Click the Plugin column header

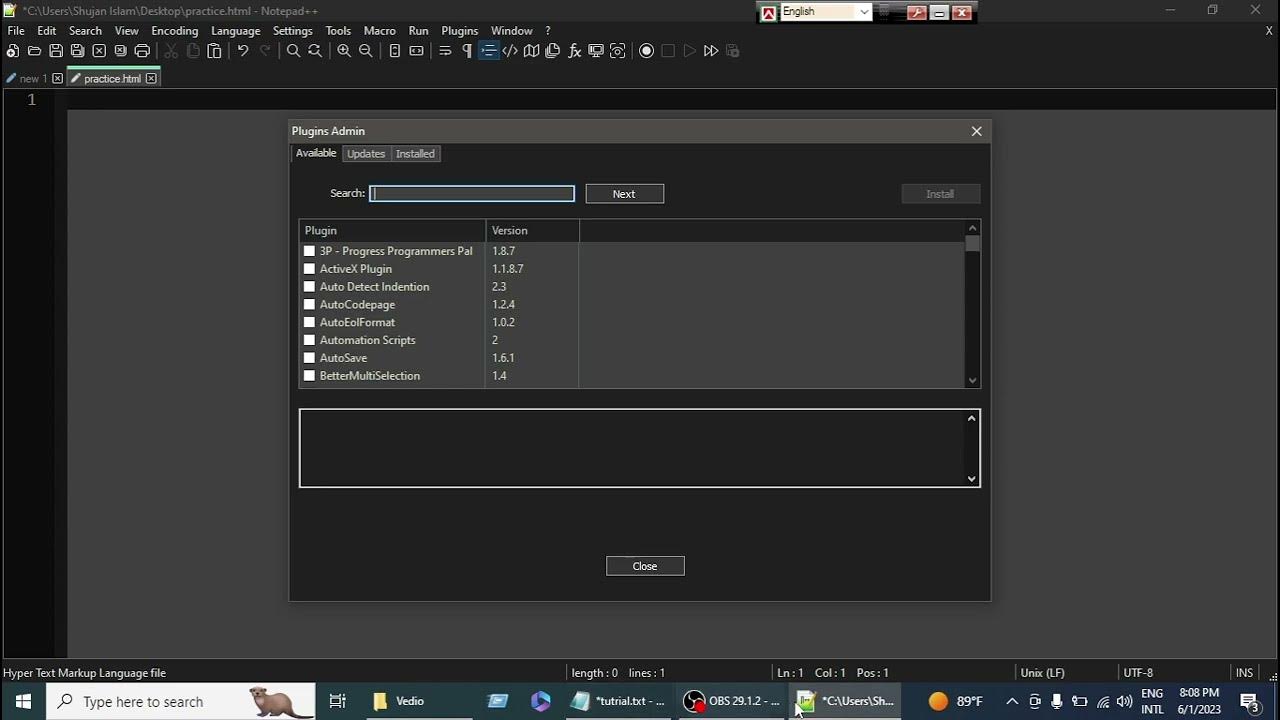(392, 230)
